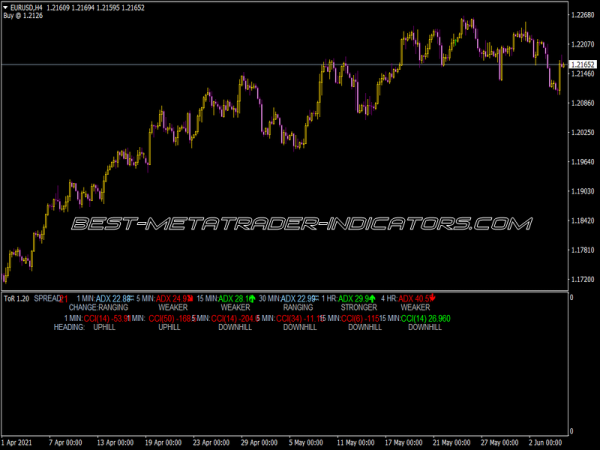
Task: Click the 1.17200 price axis label
Action: [583, 280]
